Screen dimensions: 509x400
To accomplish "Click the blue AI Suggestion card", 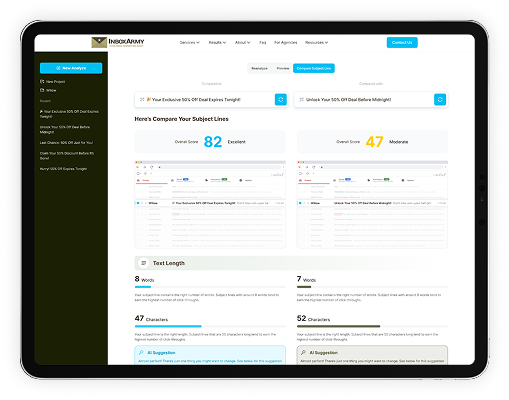I will click(210, 355).
